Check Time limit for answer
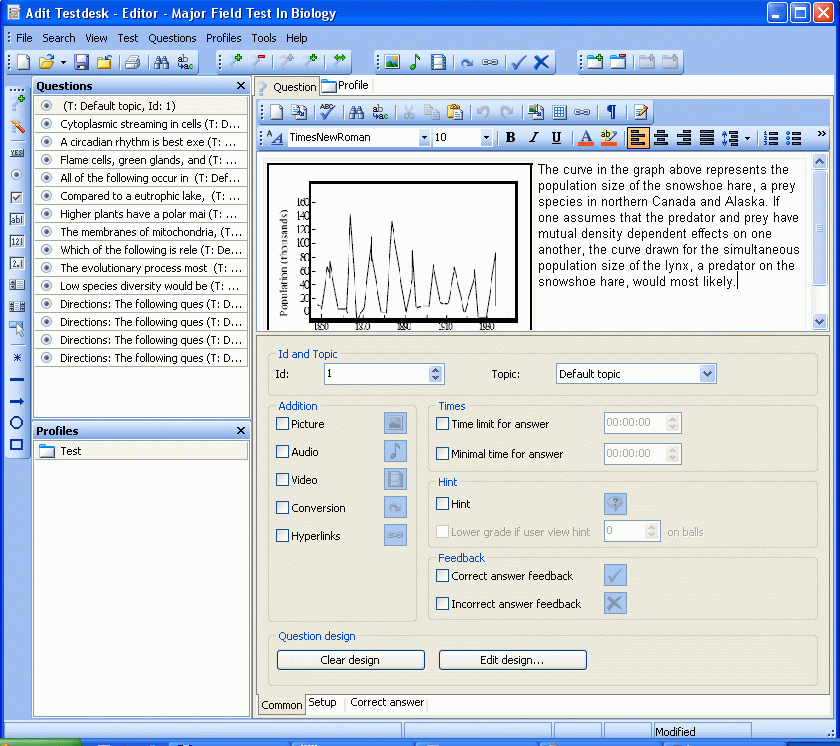The image size is (840, 746). click(x=442, y=424)
